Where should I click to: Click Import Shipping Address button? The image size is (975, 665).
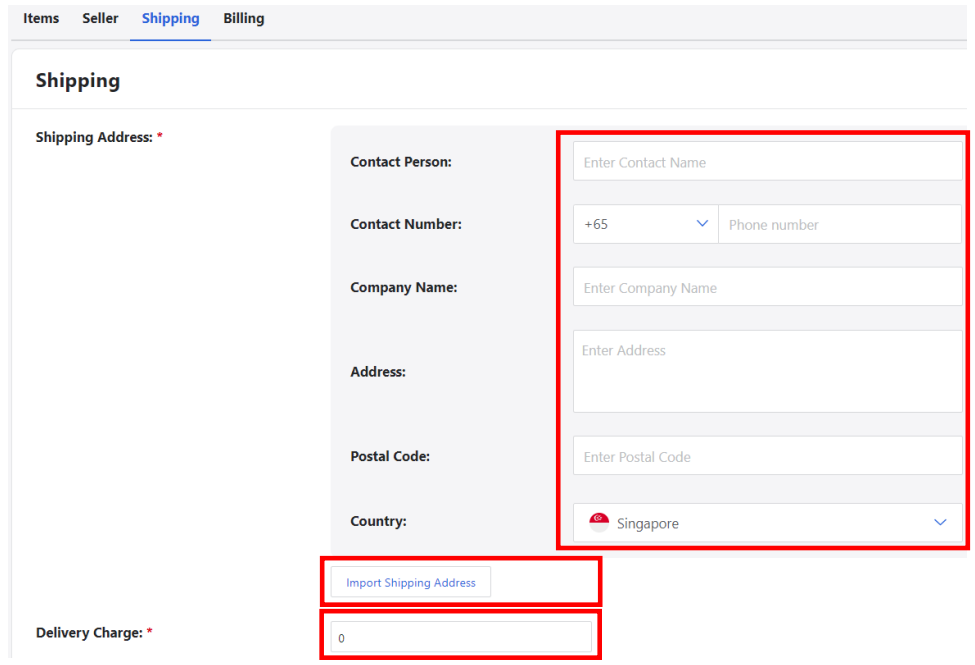click(x=410, y=582)
